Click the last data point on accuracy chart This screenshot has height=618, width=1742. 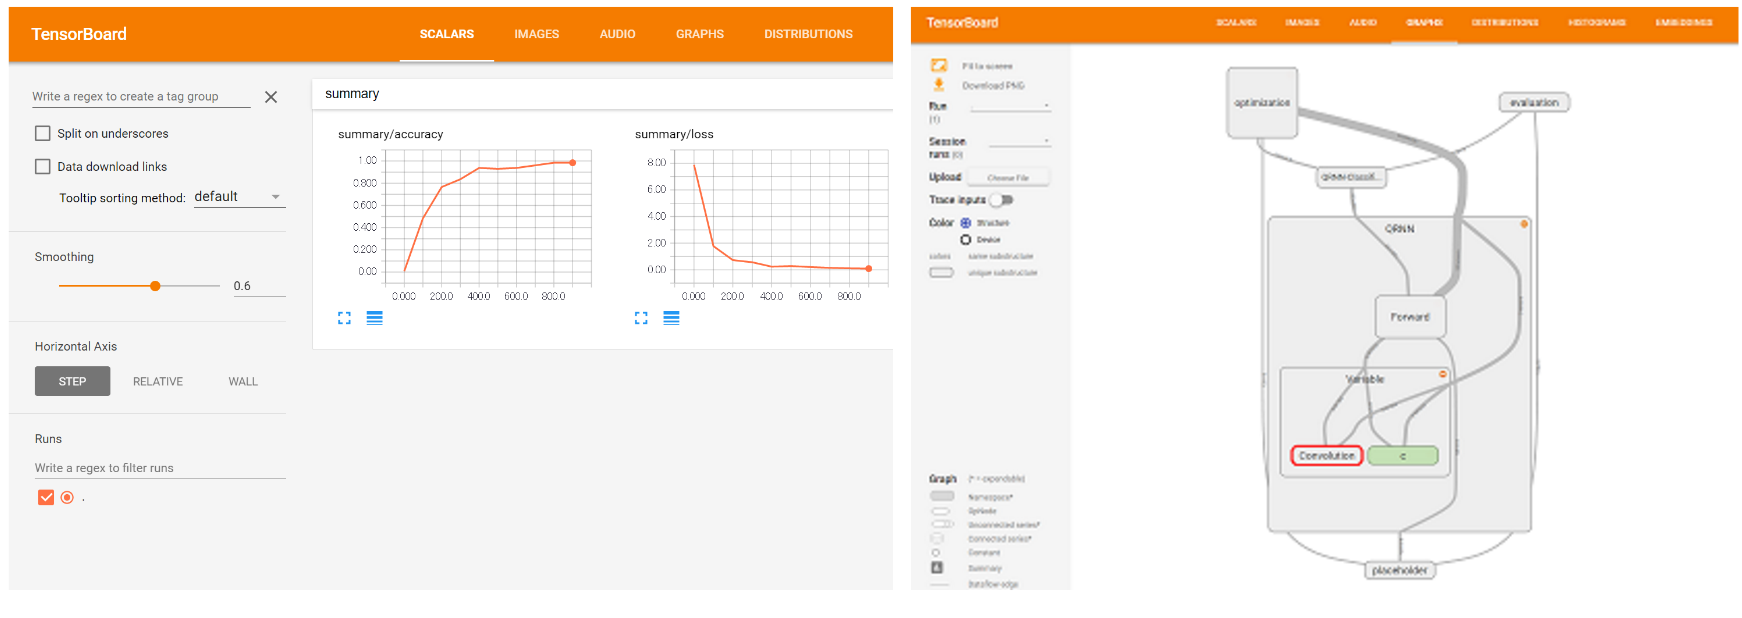click(573, 162)
